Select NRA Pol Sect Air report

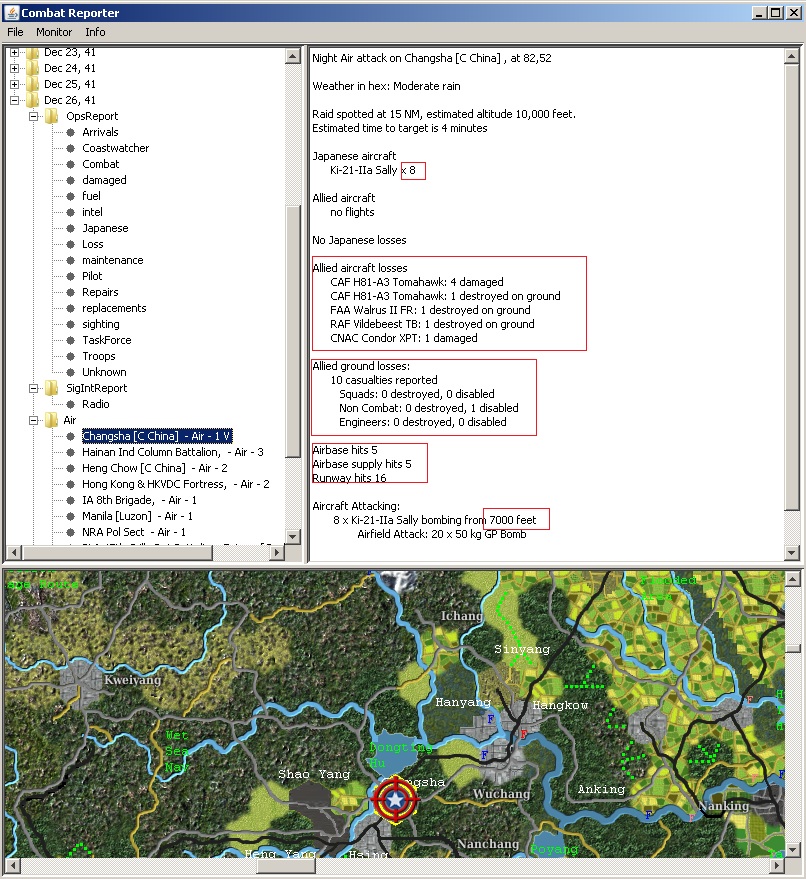(x=133, y=531)
